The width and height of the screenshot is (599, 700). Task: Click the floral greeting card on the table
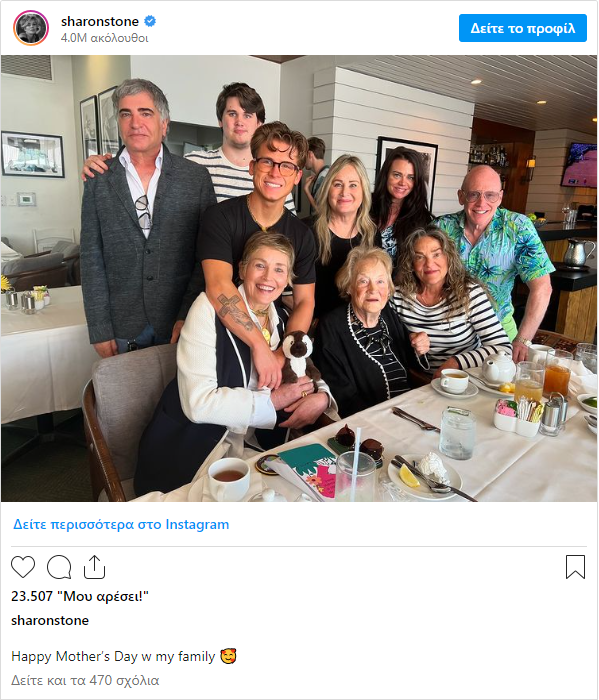click(x=308, y=471)
